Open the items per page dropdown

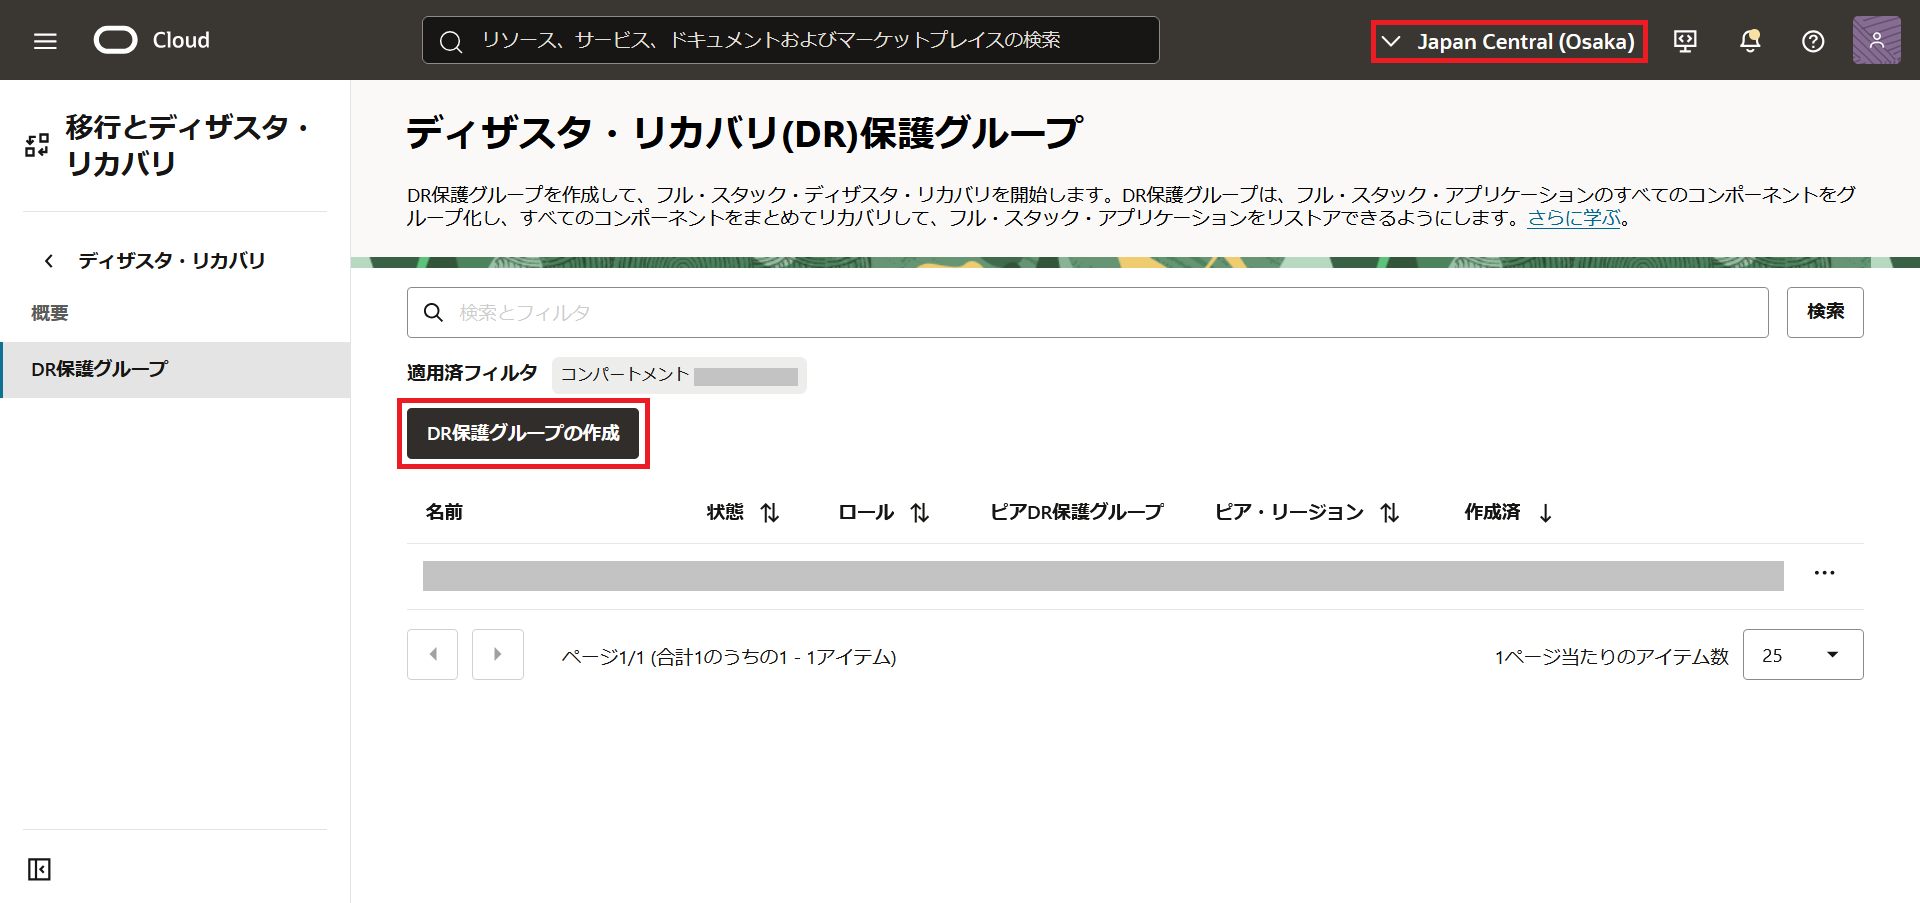pos(1802,655)
